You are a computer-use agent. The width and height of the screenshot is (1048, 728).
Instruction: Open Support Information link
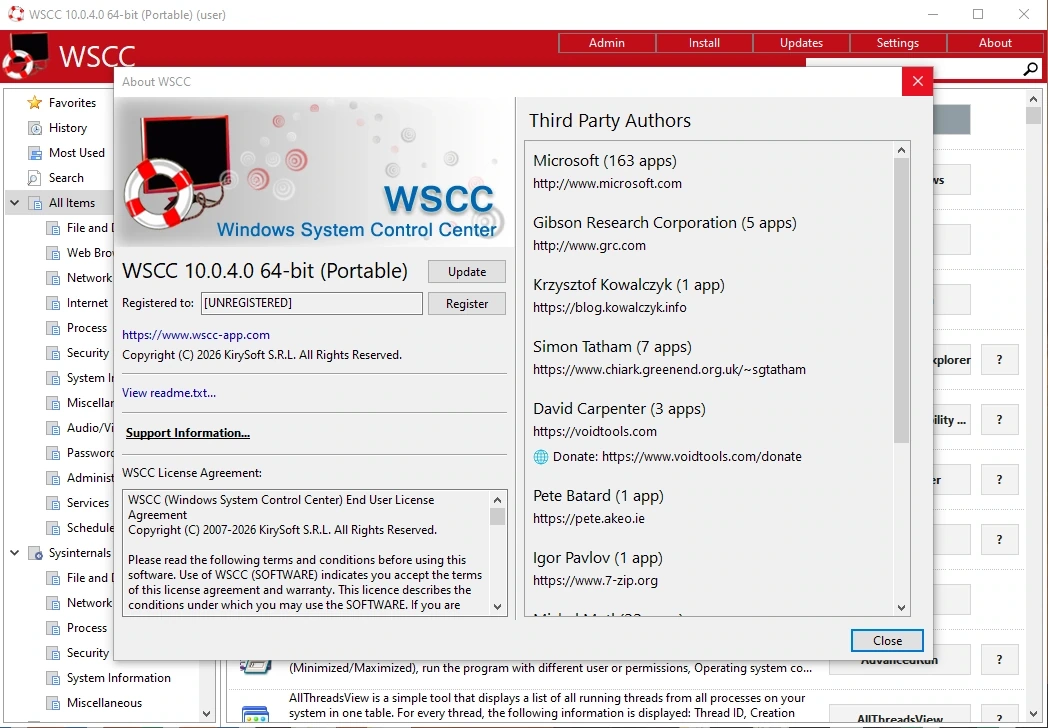coord(188,433)
